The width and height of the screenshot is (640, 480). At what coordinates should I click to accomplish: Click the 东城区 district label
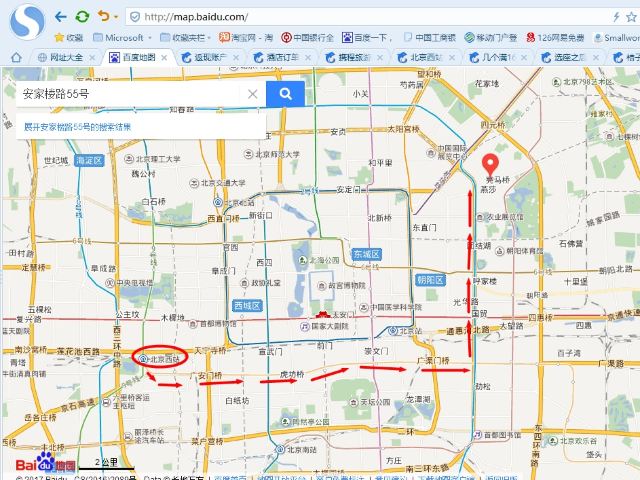[x=367, y=254]
